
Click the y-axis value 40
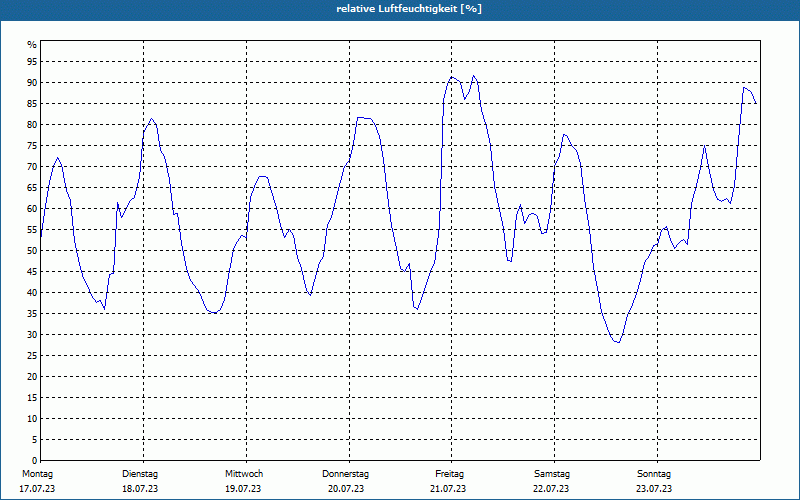pos(32,292)
